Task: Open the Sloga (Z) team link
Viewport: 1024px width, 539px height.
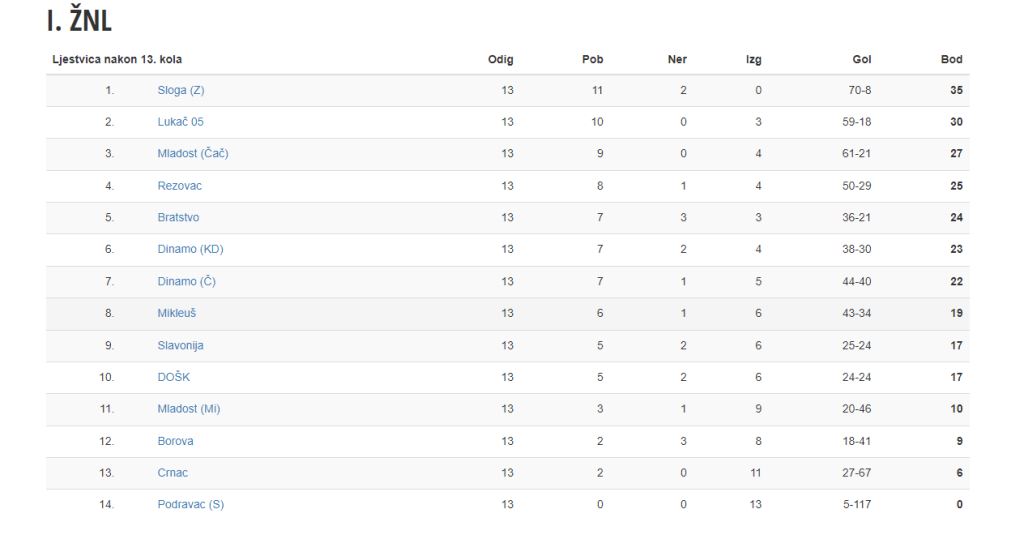Action: click(x=181, y=90)
